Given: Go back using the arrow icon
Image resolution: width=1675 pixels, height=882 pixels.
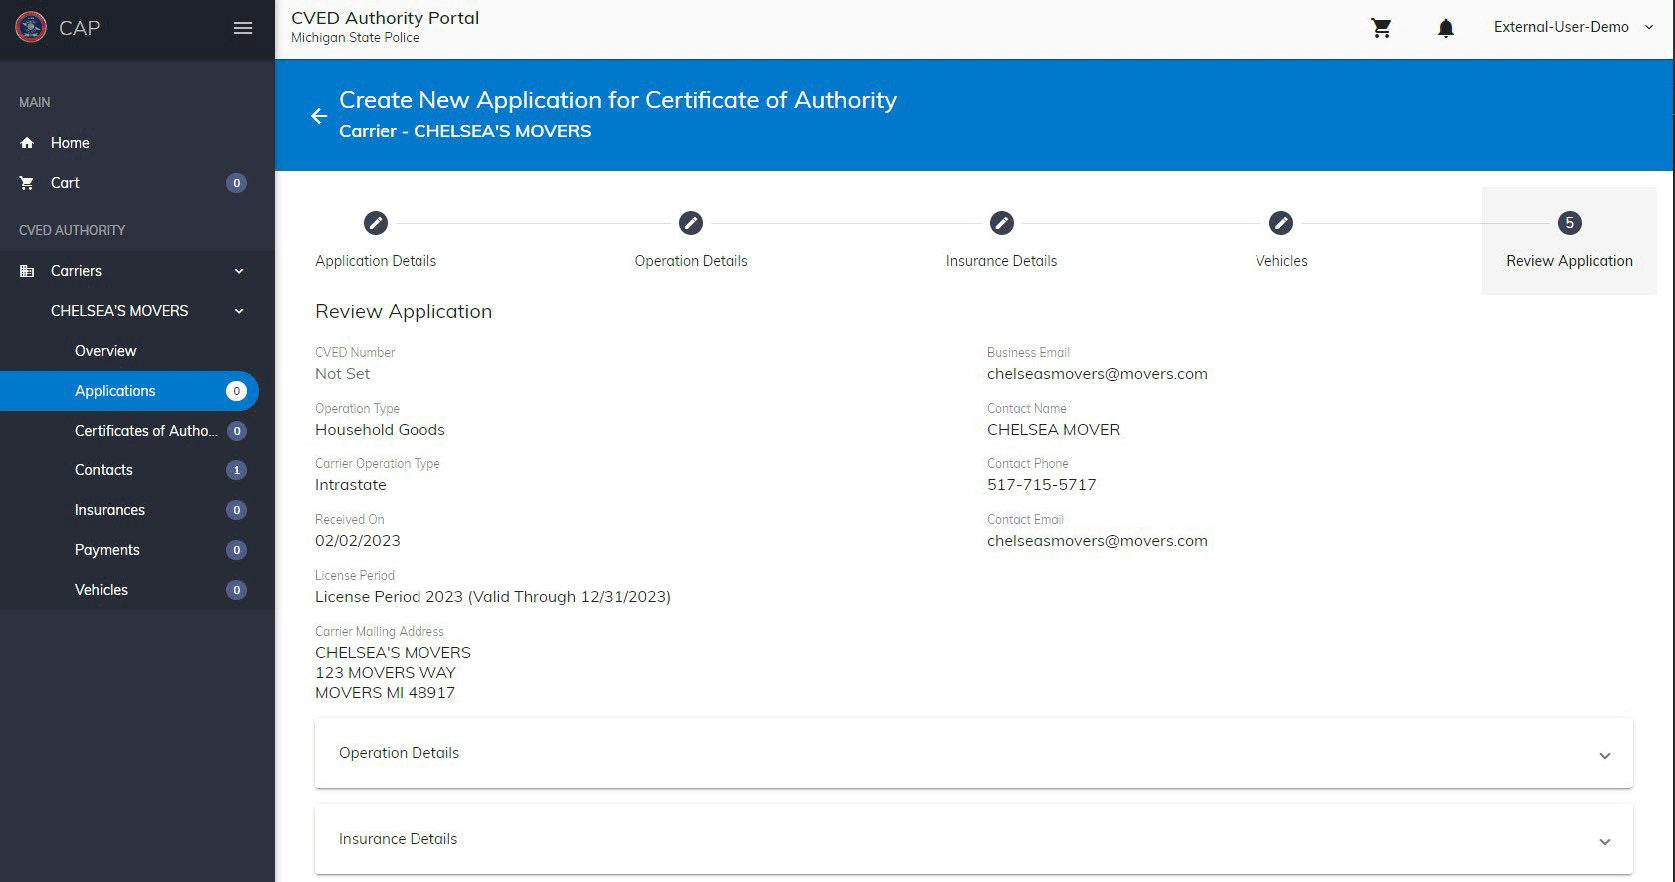Looking at the screenshot, I should 319,116.
